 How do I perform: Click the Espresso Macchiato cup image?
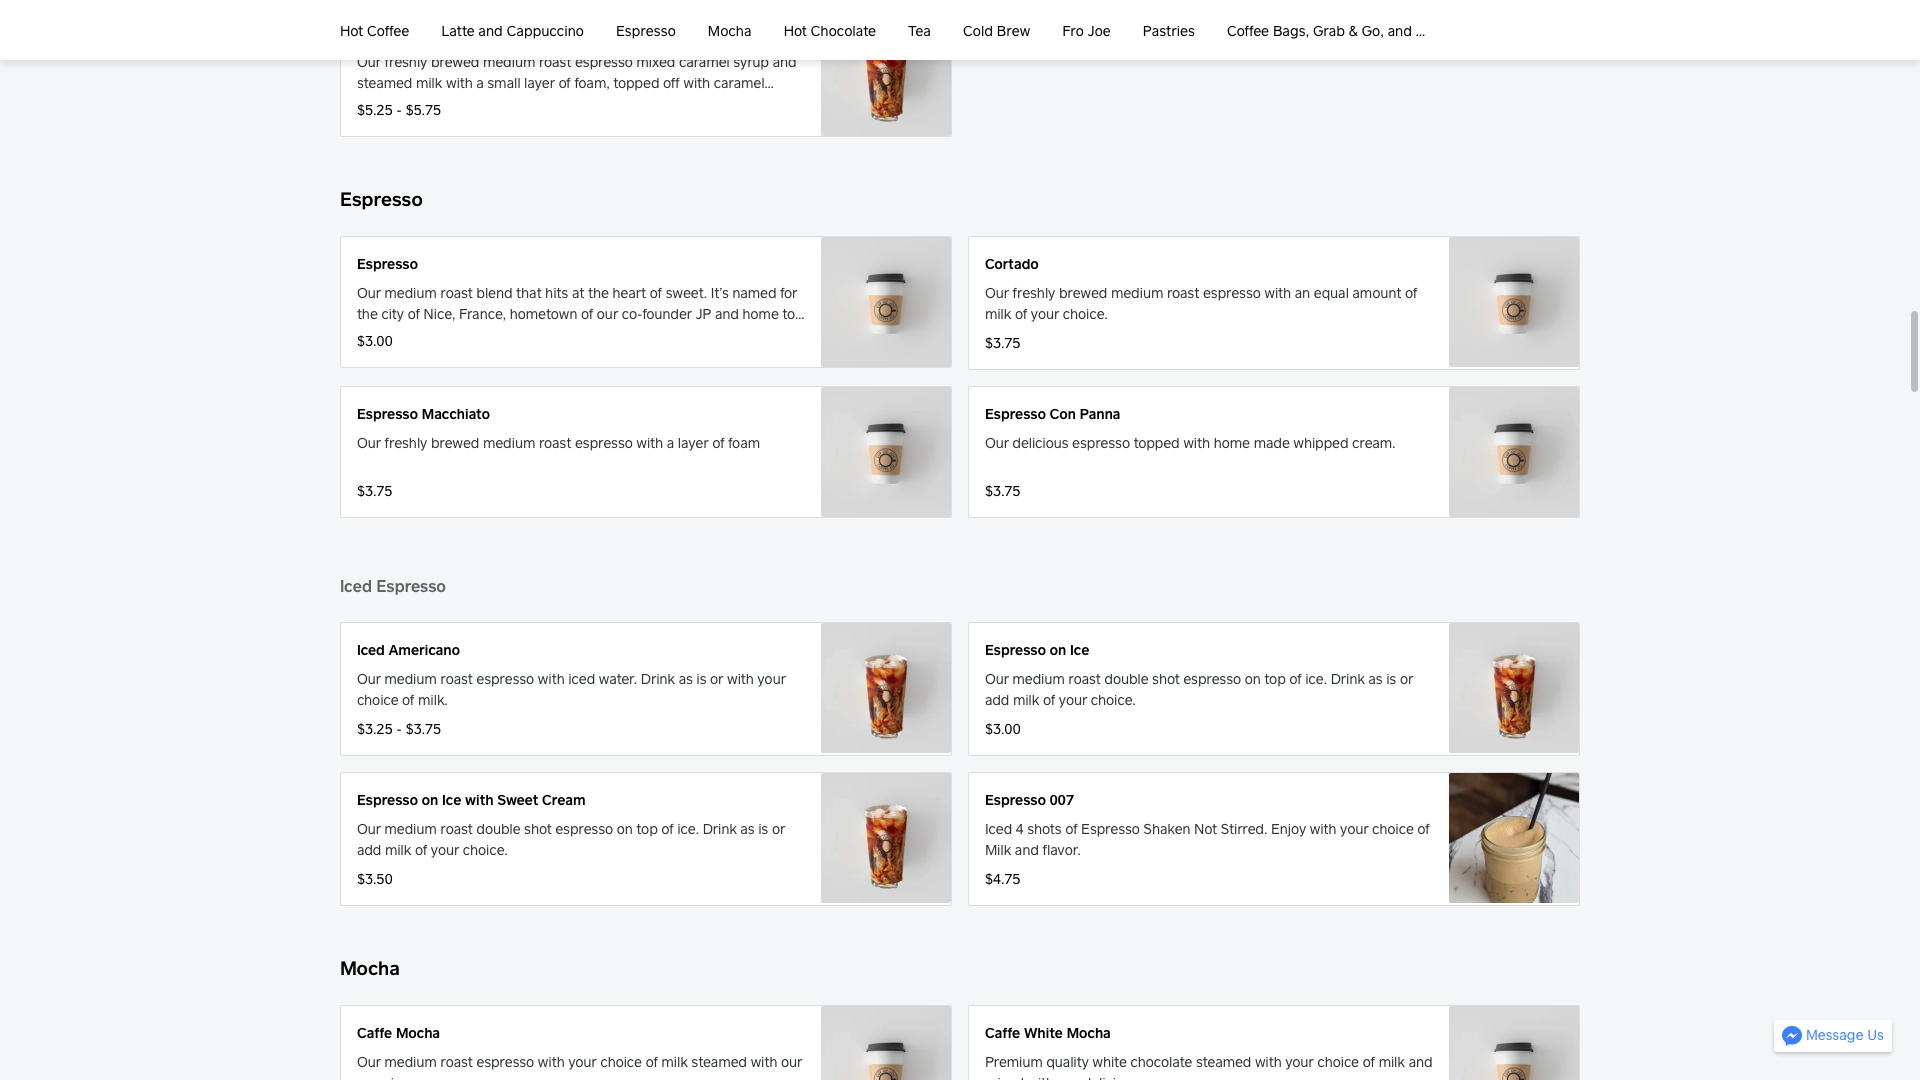point(886,452)
